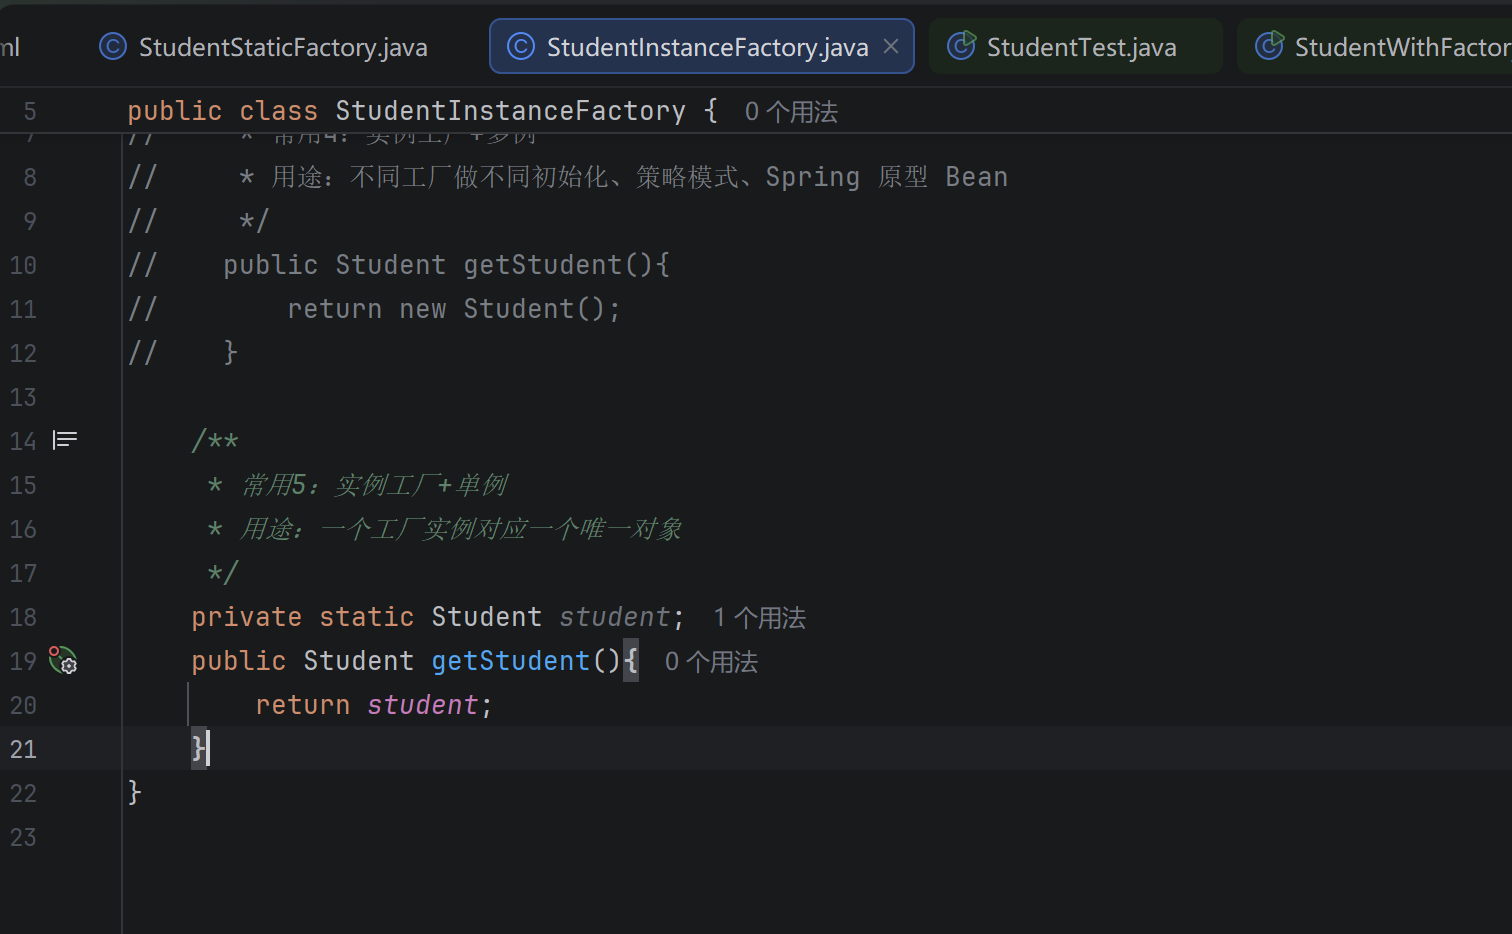Click line number 5 in the gutter

coord(30,111)
